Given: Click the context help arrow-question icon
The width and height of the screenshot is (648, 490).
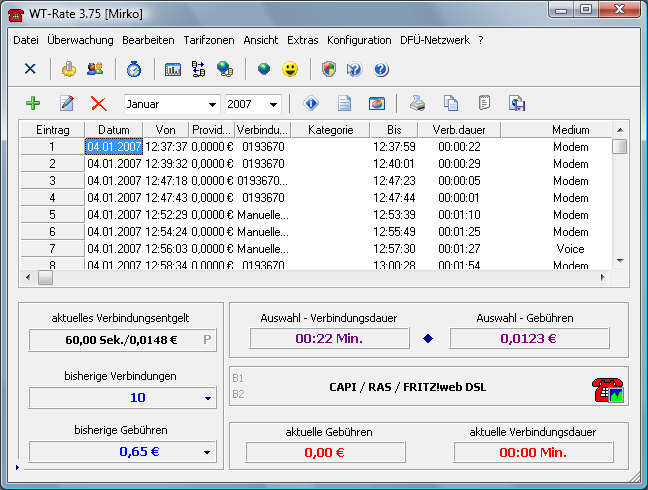Looking at the screenshot, I should pyautogui.click(x=355, y=69).
